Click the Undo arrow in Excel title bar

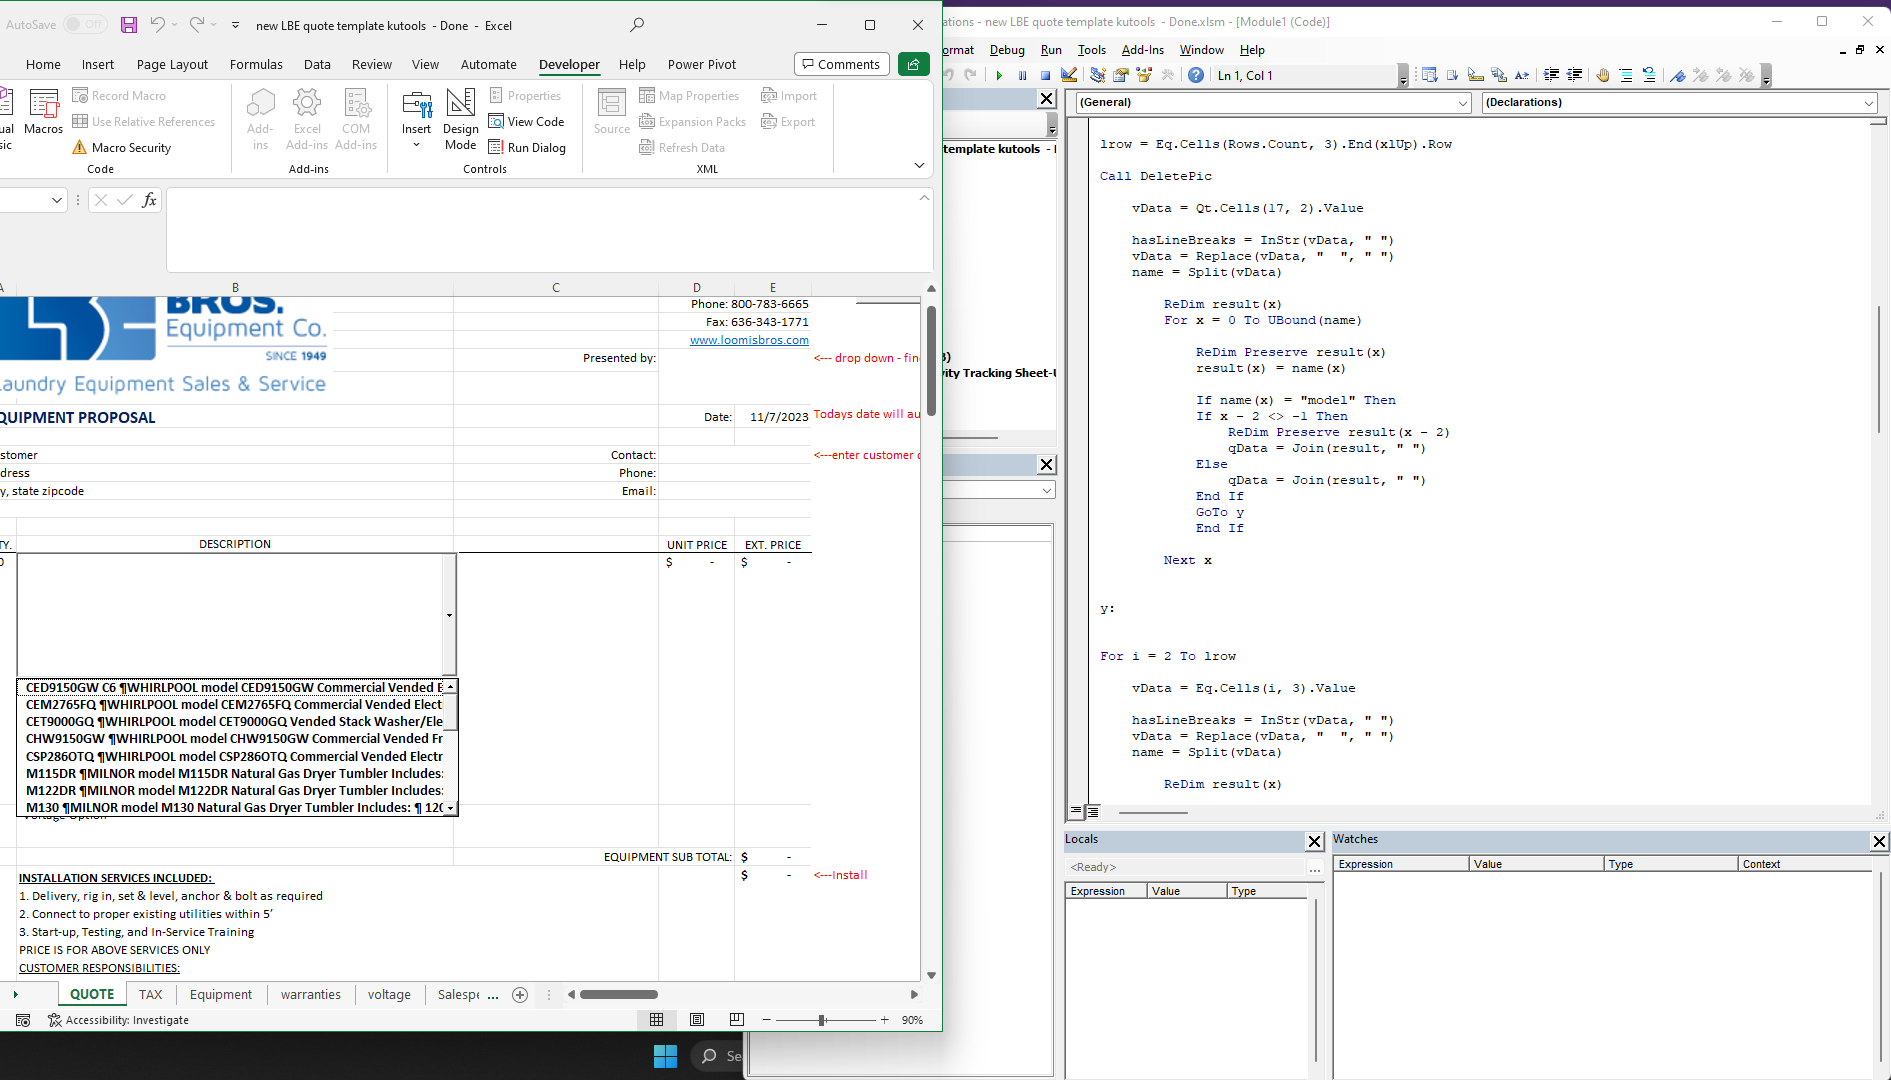point(157,24)
